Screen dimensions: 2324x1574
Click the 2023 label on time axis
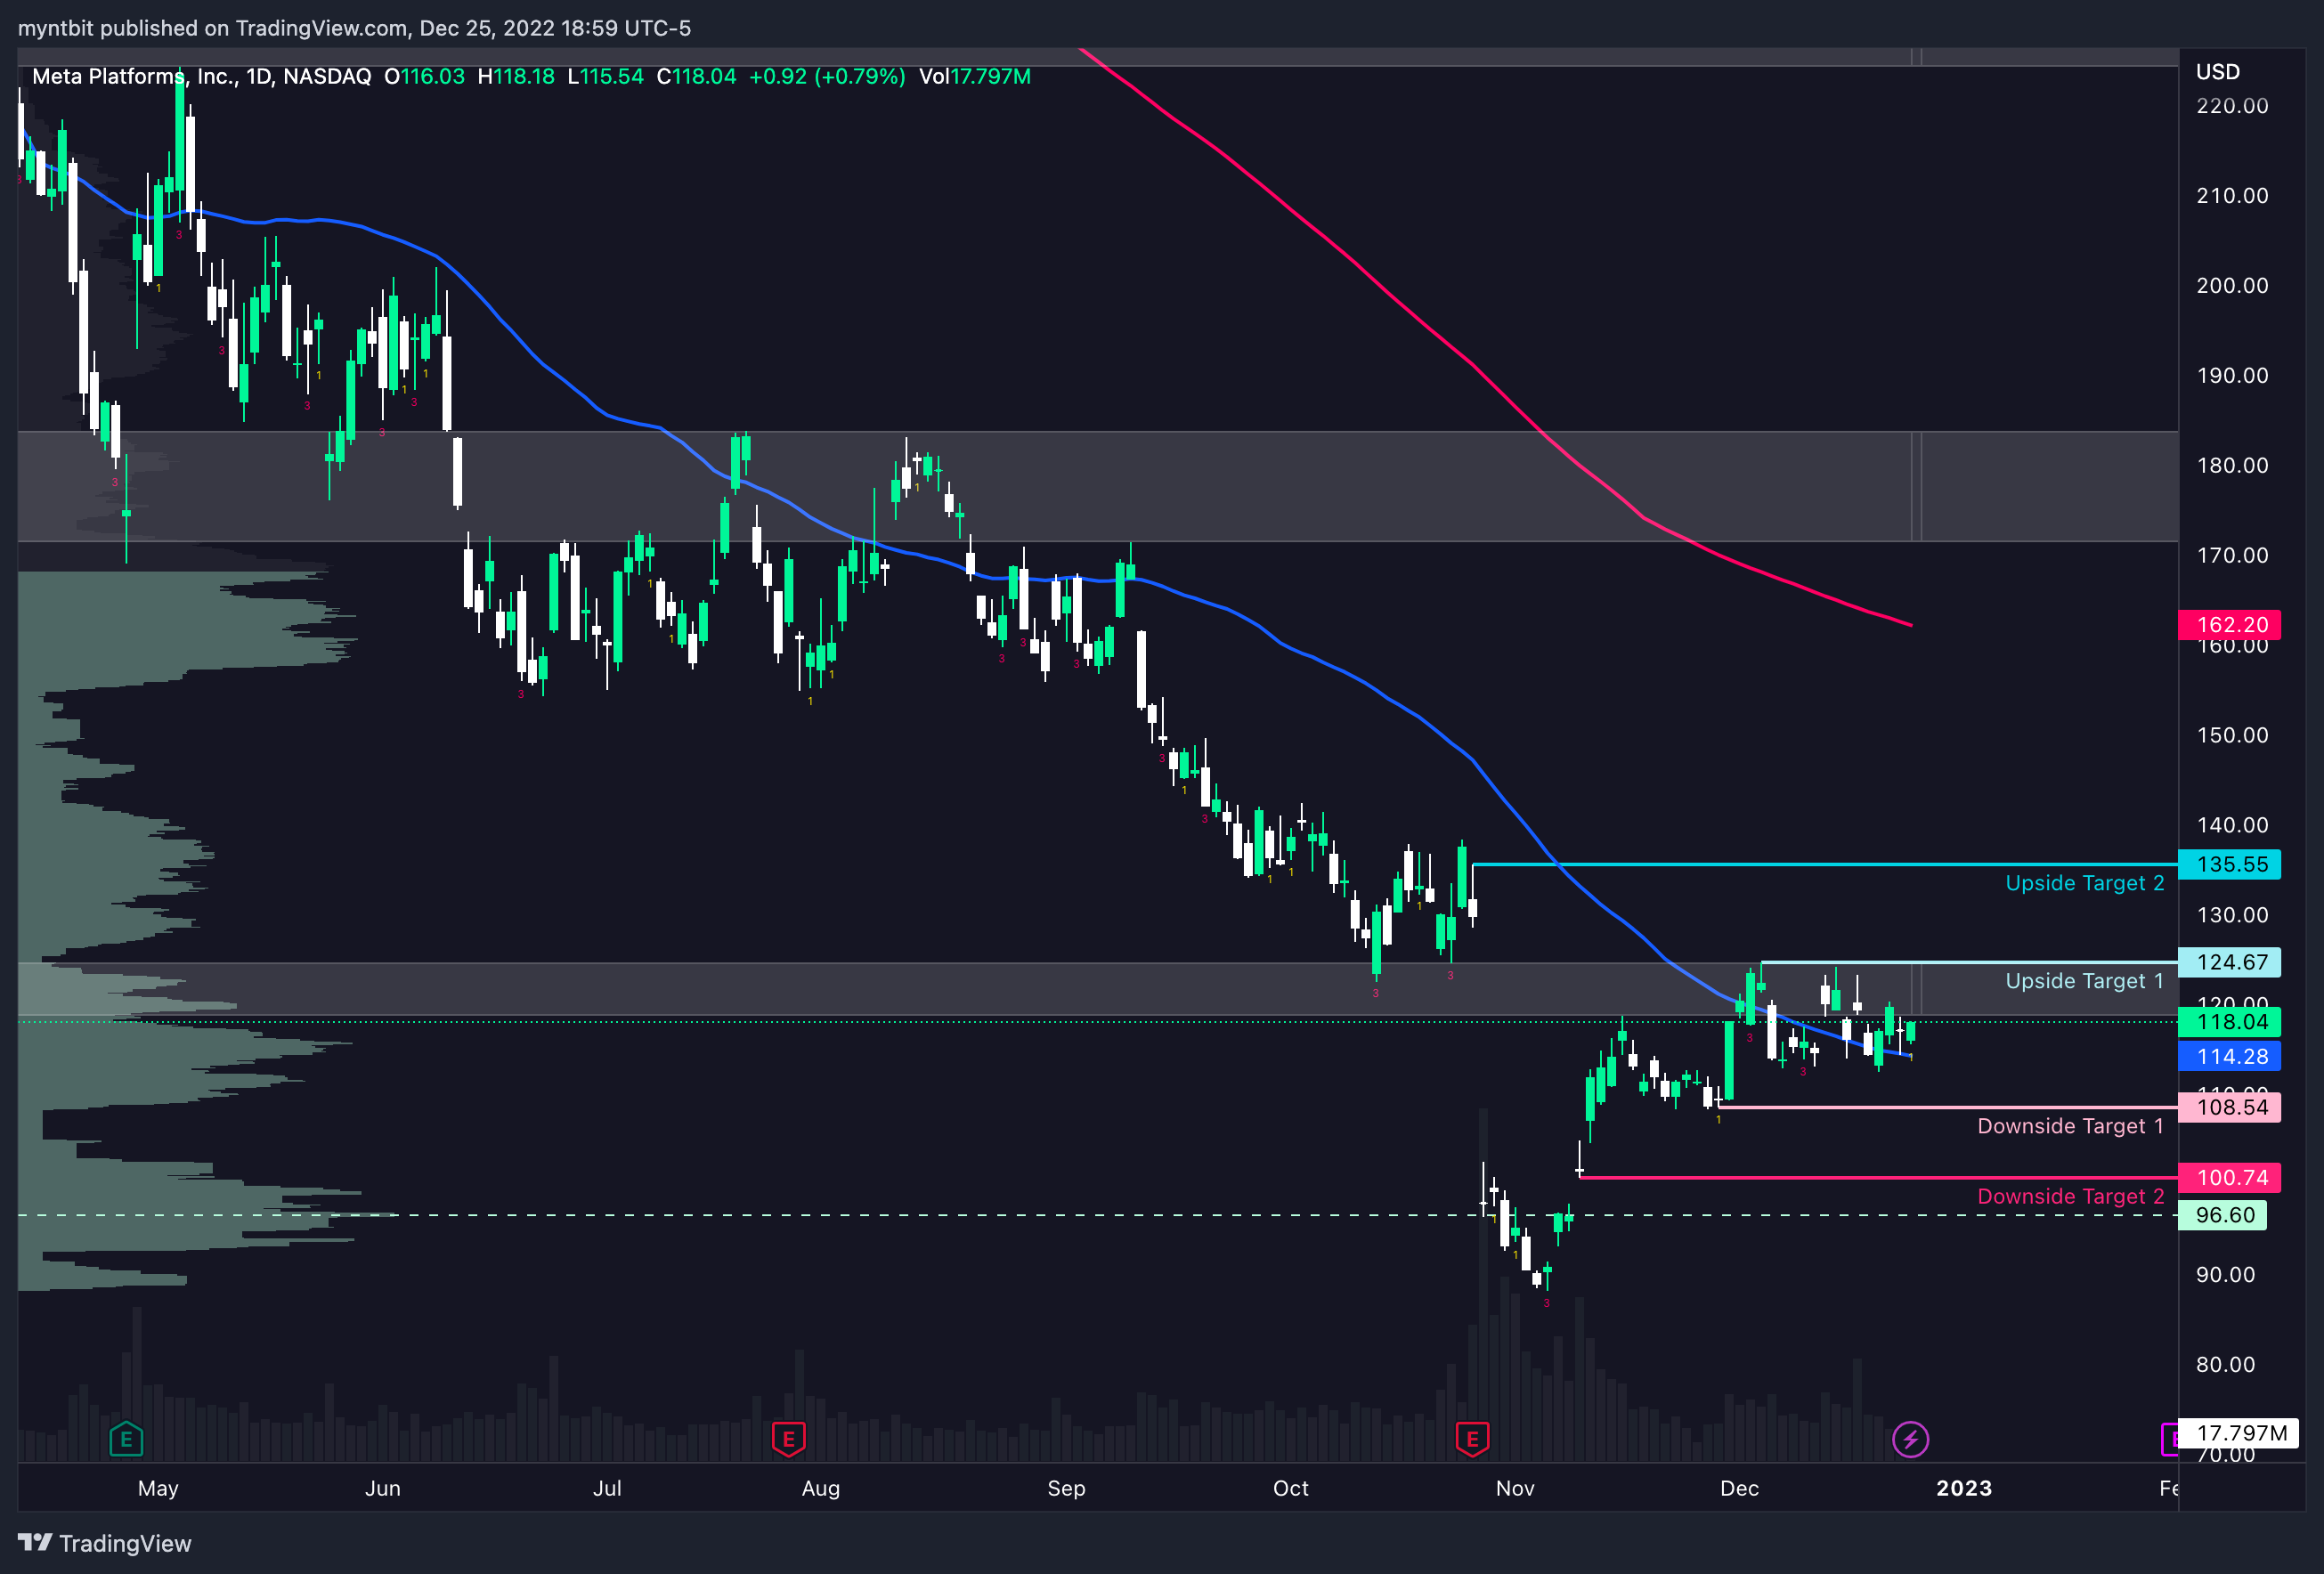(x=1963, y=1488)
